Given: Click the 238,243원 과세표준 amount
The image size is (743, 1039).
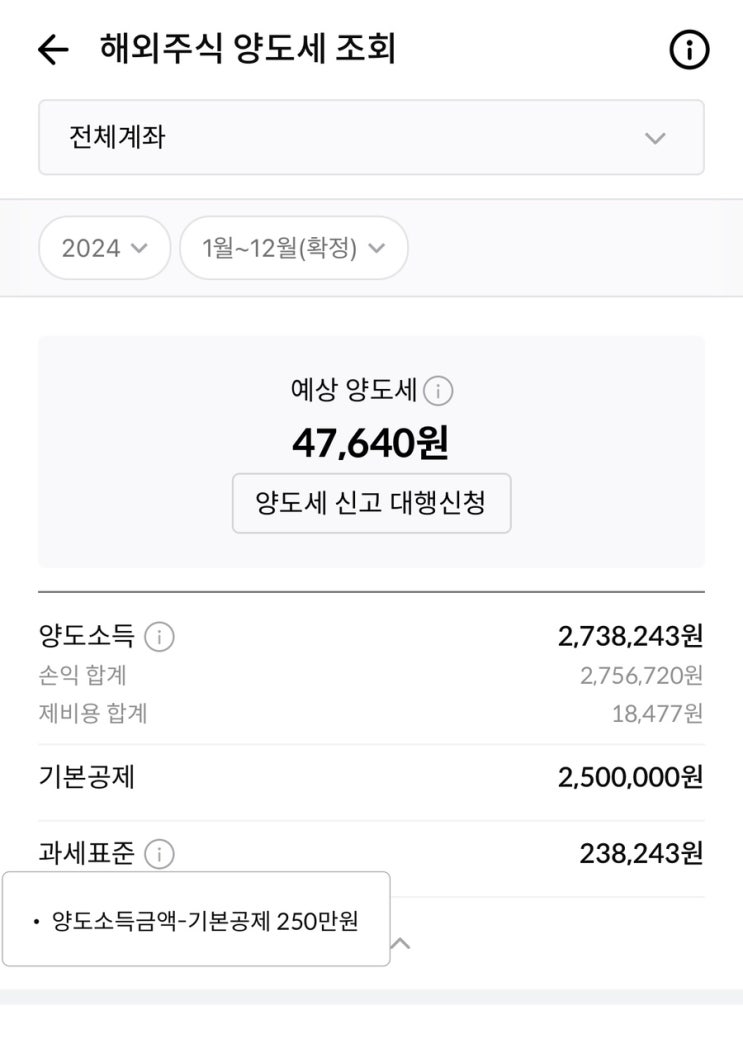Looking at the screenshot, I should (641, 853).
